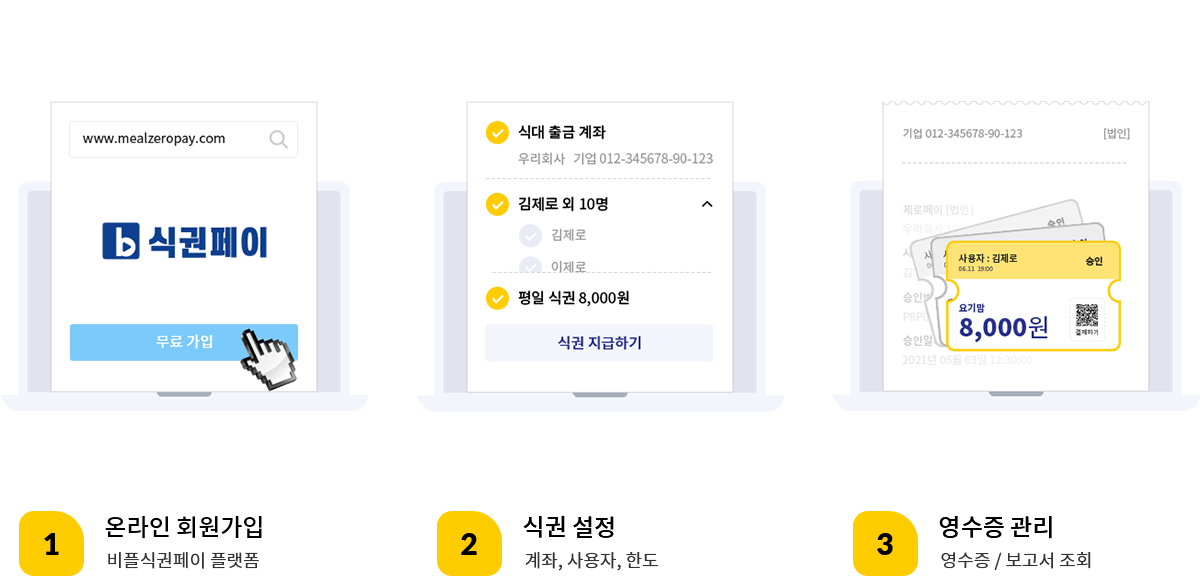Click the QR code on the meal ticket

1087,316
